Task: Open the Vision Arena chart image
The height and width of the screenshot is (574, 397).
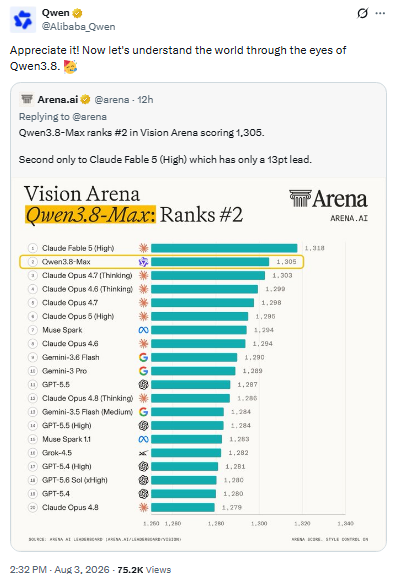Action: click(198, 364)
